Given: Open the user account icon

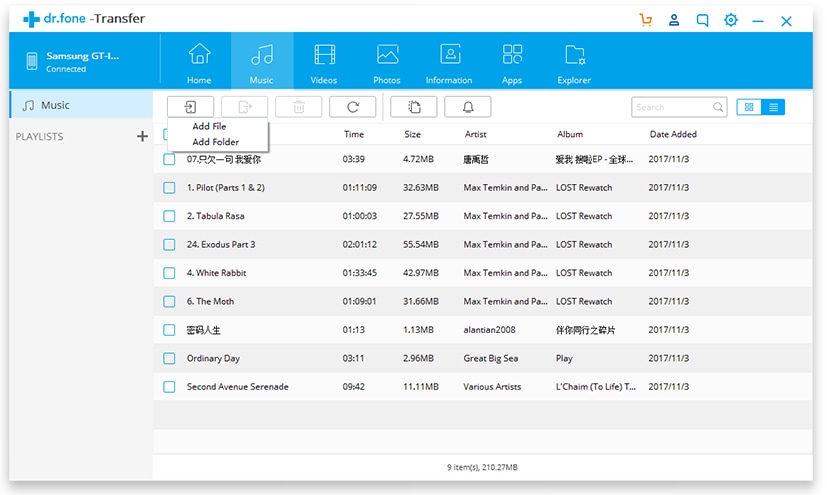Looking at the screenshot, I should pos(674,20).
